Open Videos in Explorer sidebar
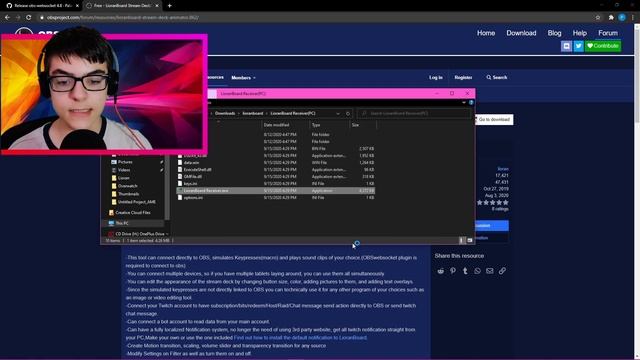 coord(124,170)
